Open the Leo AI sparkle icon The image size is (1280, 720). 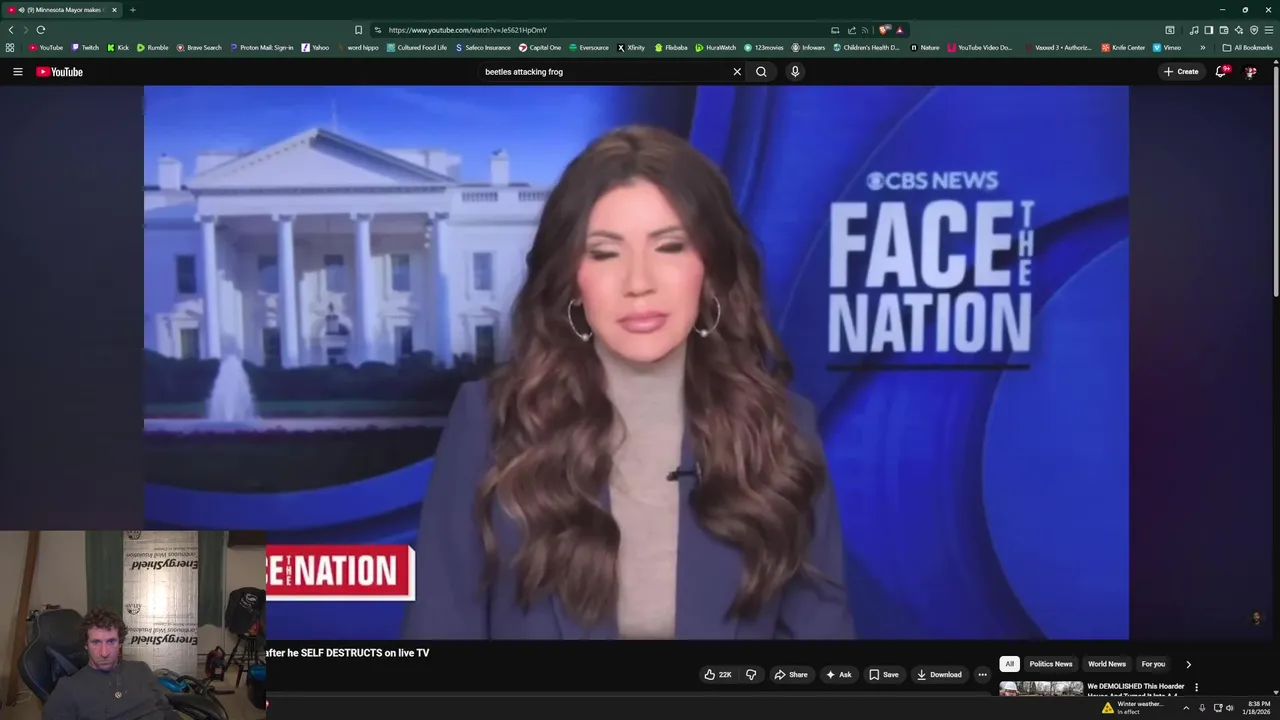pos(1239,30)
